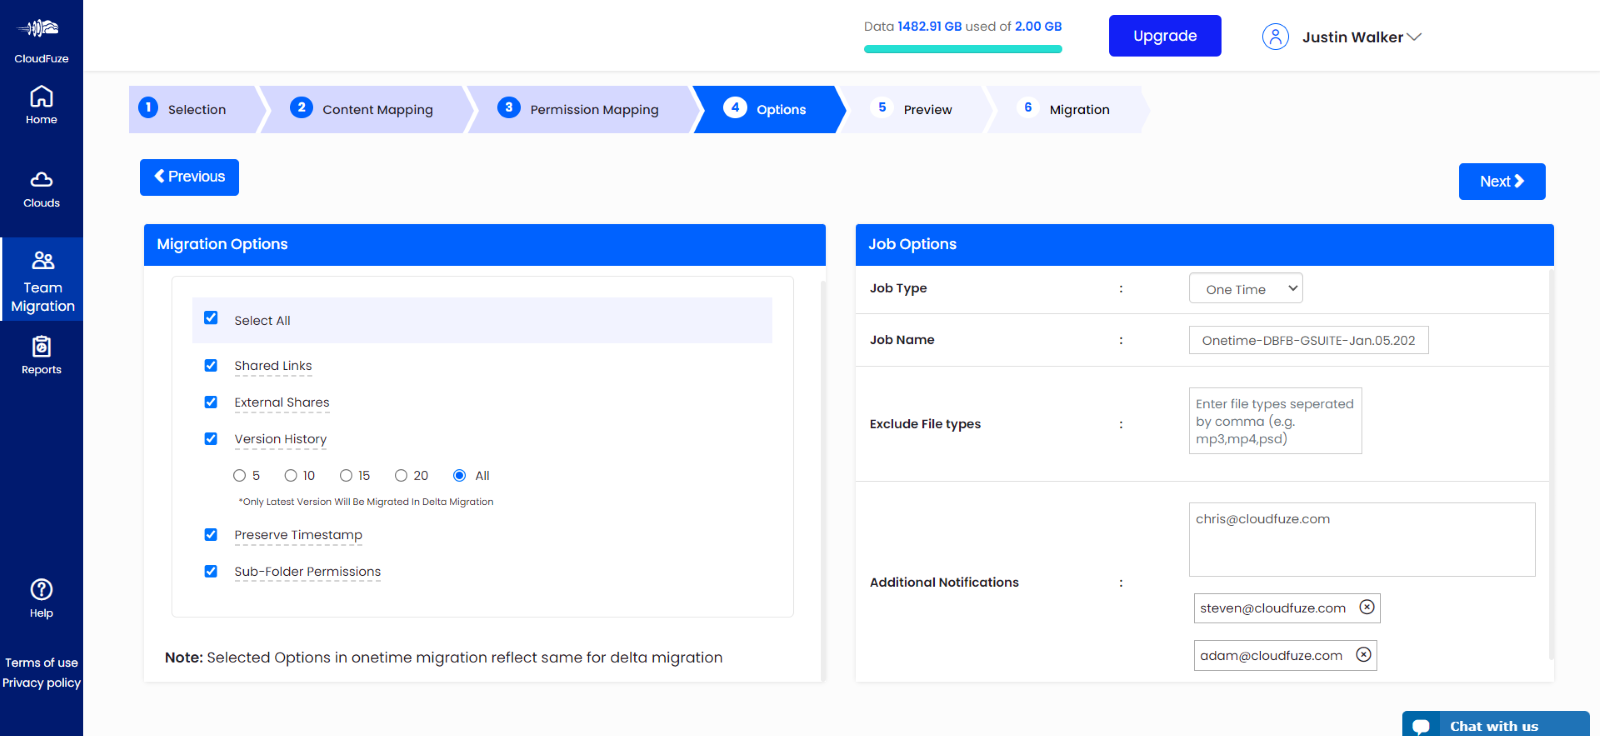
Task: Click the user profile avatar icon
Action: (1275, 37)
